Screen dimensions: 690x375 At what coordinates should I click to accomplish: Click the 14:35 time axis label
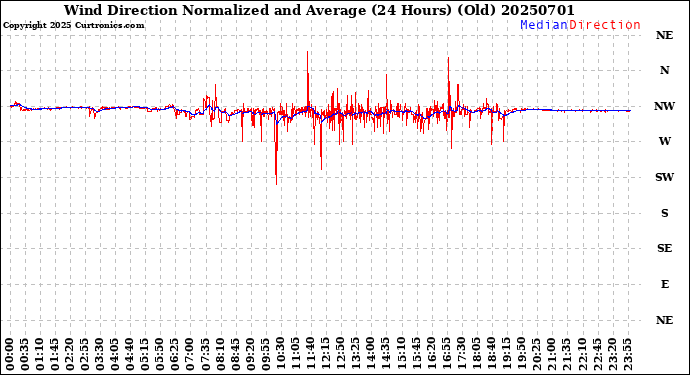[x=386, y=355]
